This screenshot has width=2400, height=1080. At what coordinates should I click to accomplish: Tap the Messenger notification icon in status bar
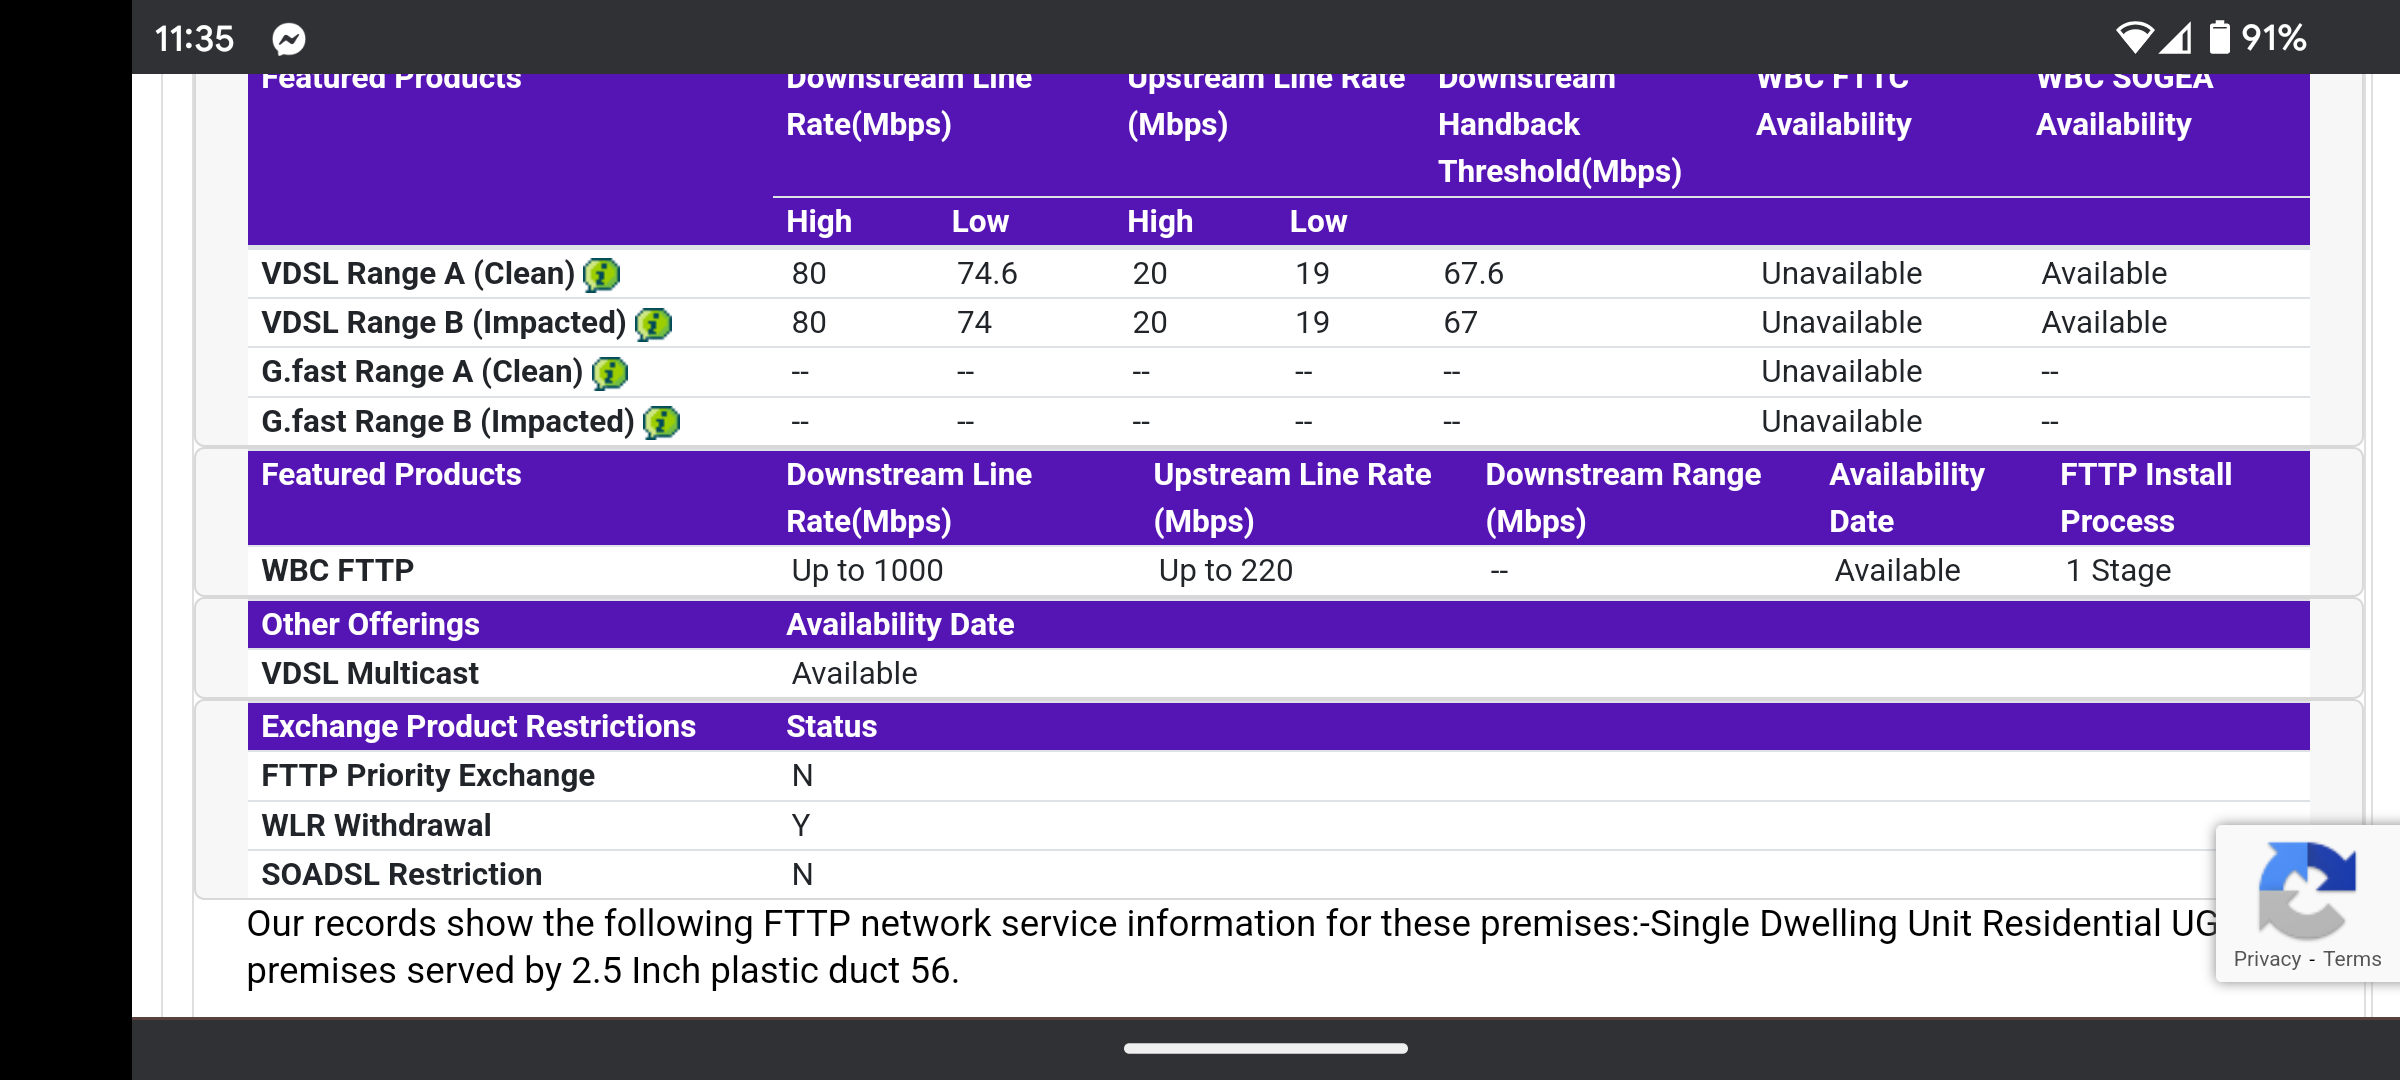[289, 39]
